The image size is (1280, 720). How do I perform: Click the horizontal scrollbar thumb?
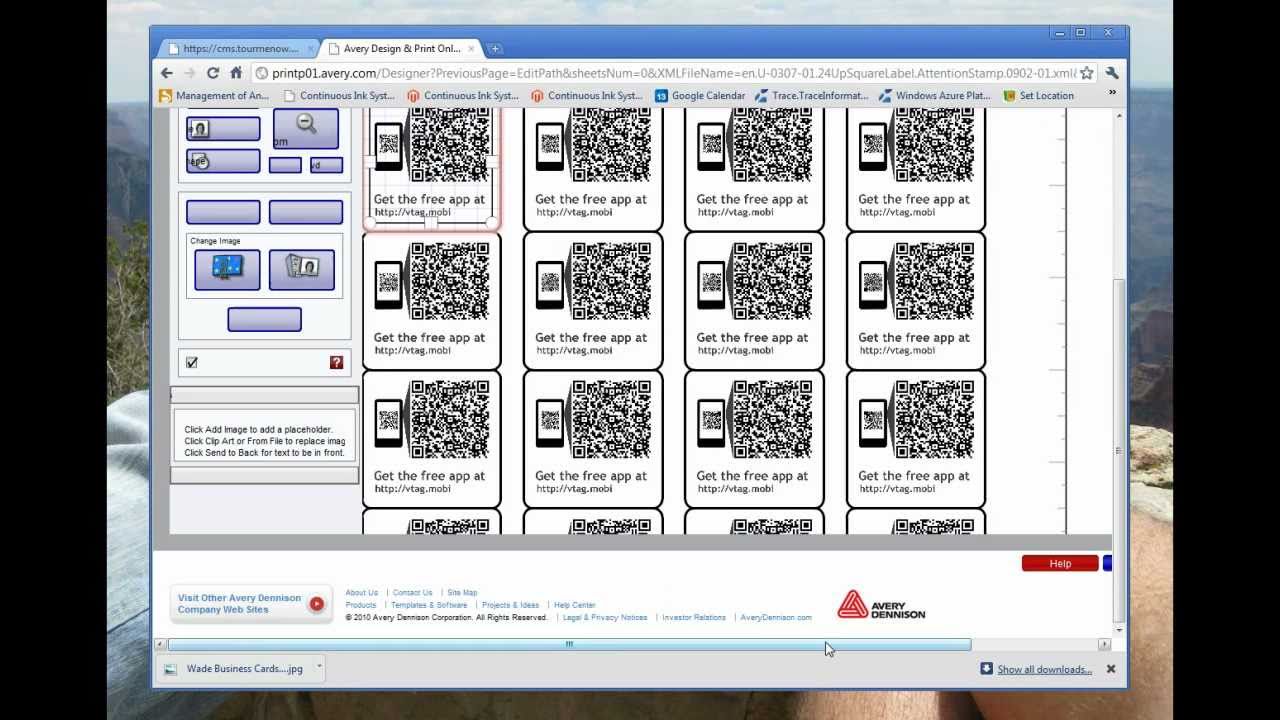569,645
